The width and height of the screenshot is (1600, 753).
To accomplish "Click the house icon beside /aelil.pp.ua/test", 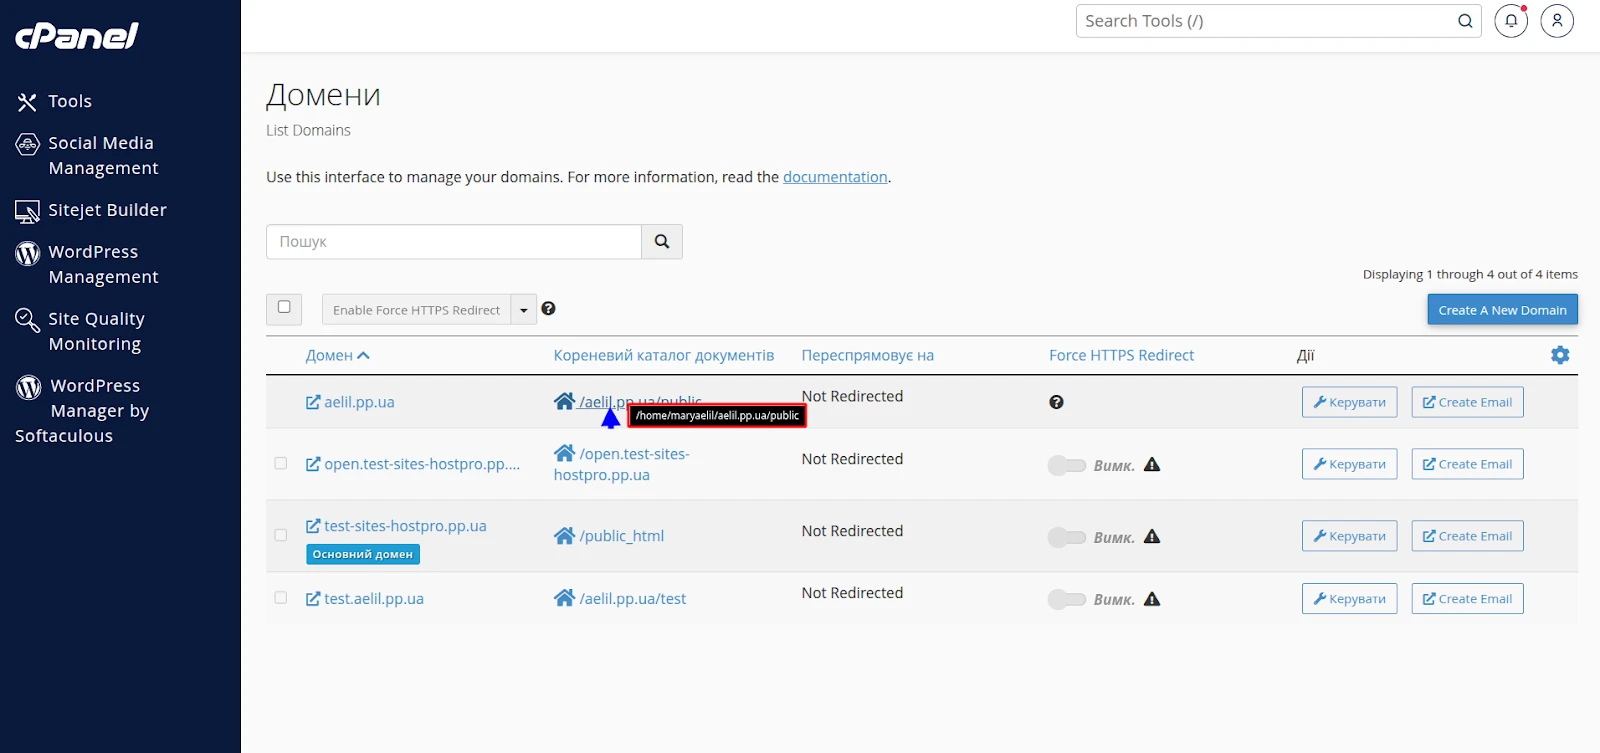I will (x=564, y=598).
